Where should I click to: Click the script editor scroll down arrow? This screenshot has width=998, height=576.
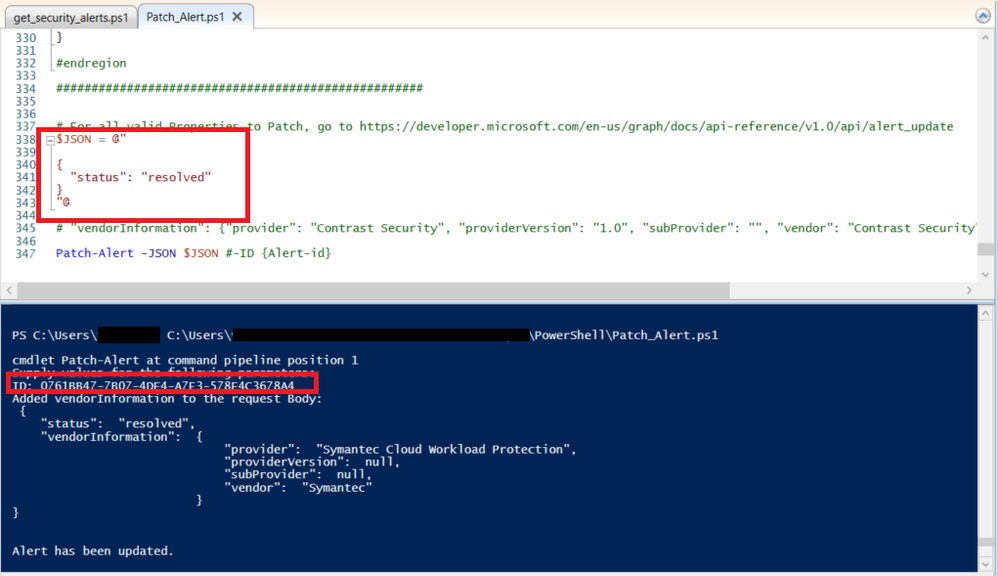[x=985, y=275]
